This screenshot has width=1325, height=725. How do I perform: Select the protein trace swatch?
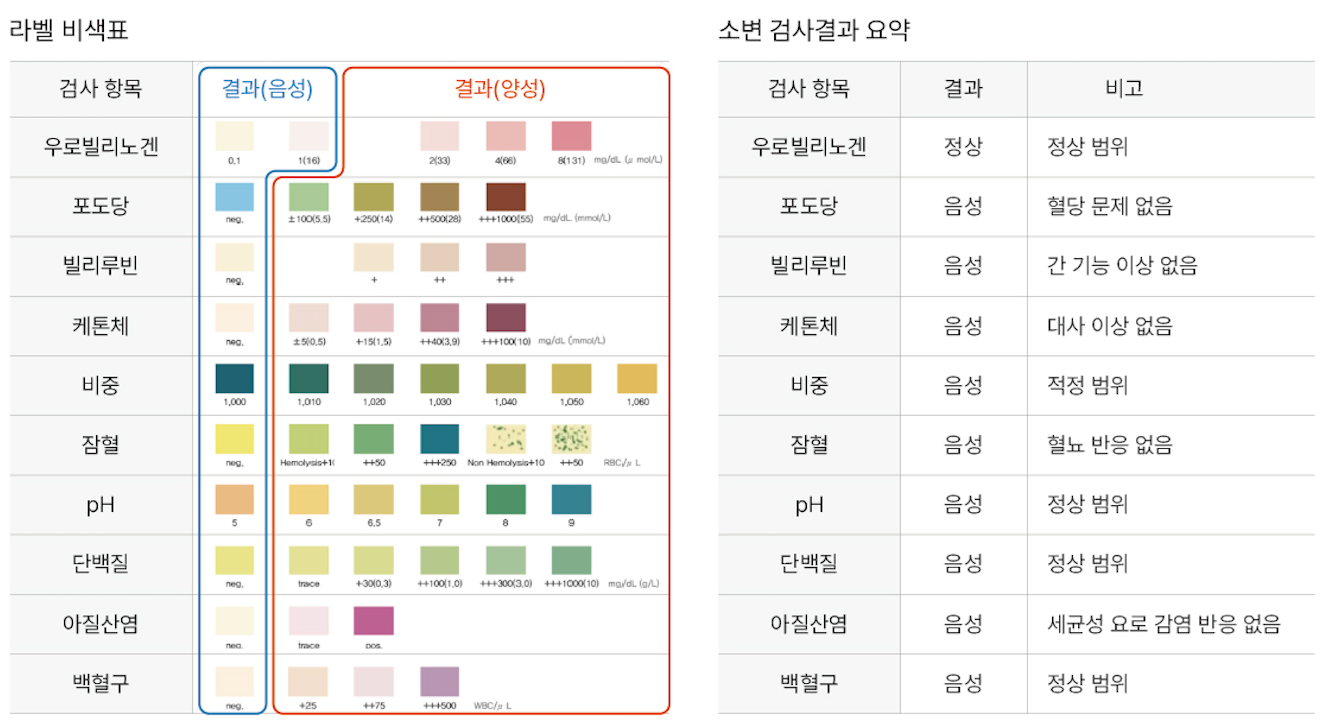(308, 560)
